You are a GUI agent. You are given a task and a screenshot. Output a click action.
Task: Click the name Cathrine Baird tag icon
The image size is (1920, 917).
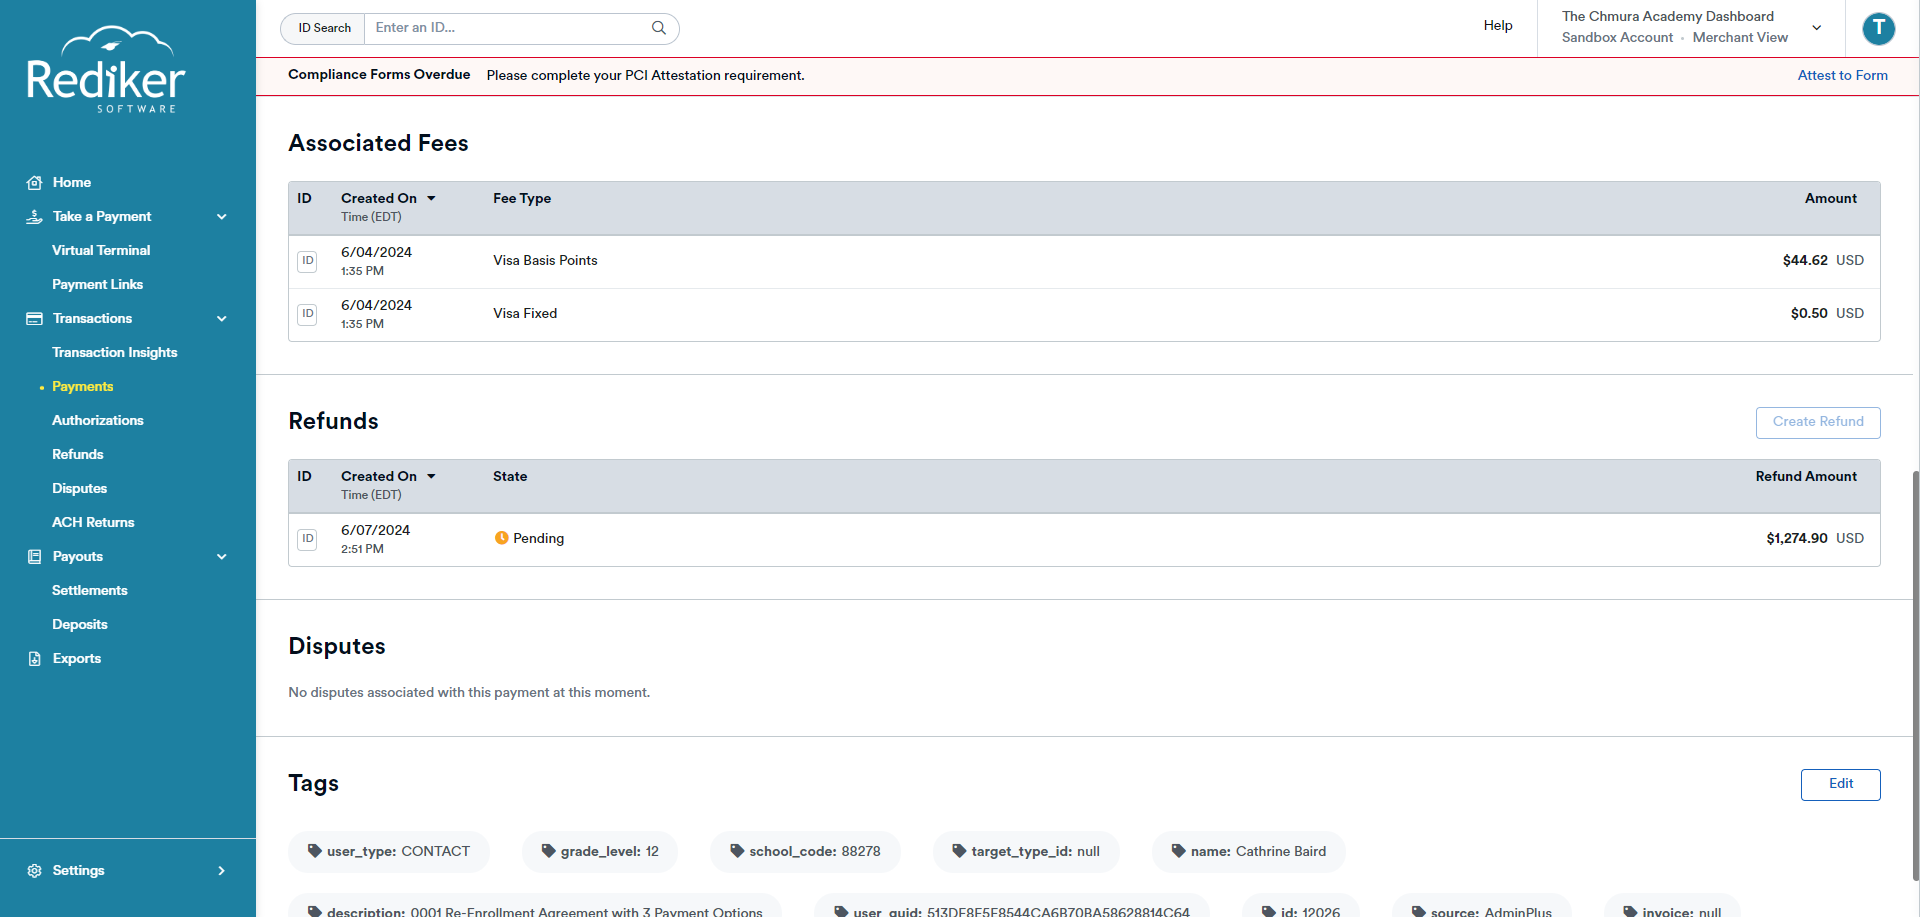click(x=1179, y=852)
